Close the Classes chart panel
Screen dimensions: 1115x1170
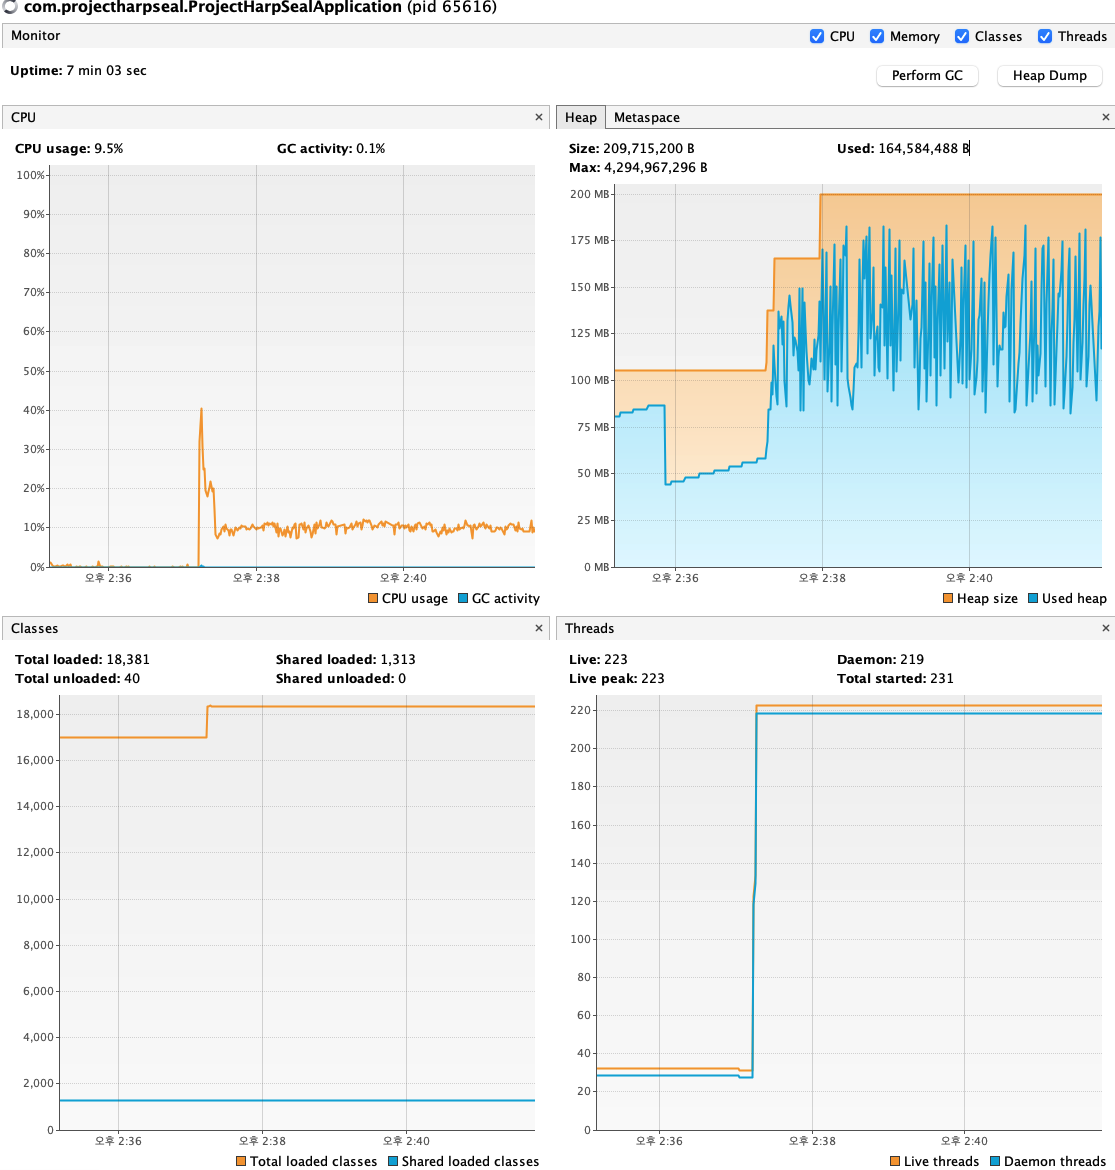click(x=539, y=628)
